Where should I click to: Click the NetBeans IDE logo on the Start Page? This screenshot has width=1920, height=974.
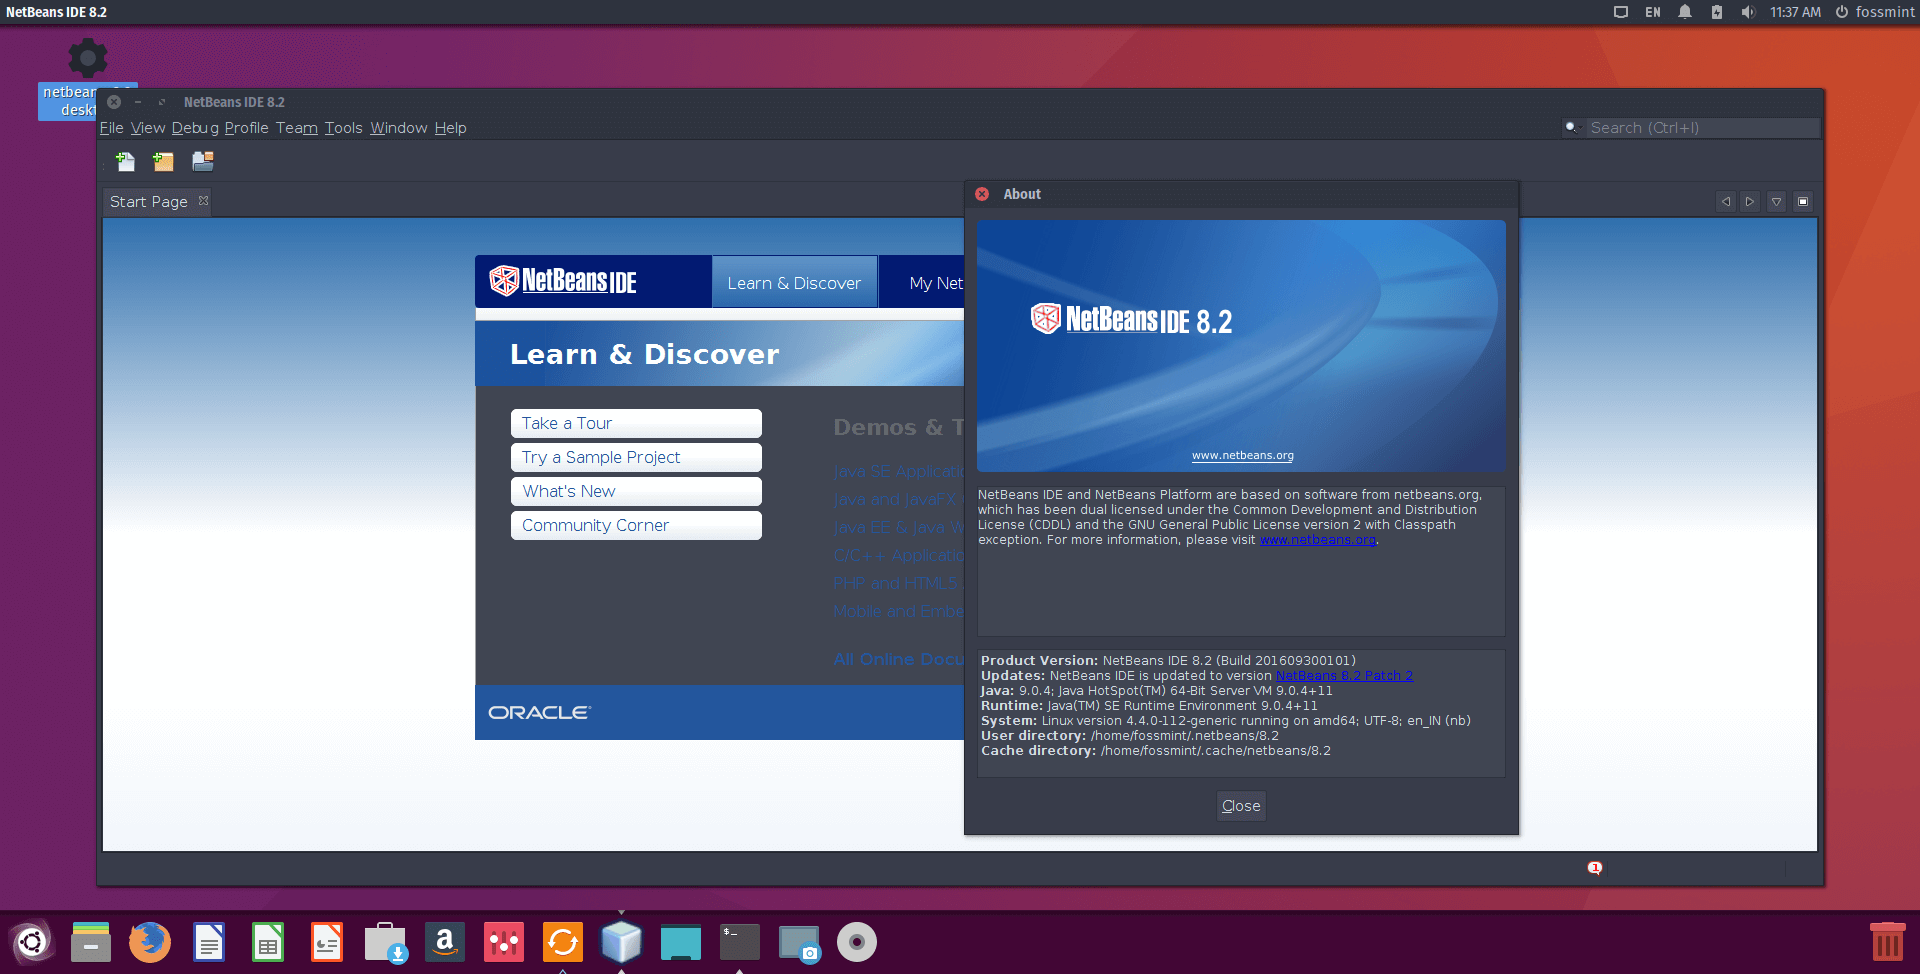tap(563, 281)
